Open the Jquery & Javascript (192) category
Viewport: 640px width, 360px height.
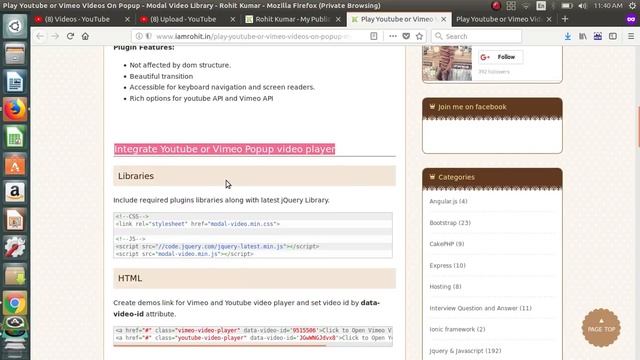pos(465,351)
